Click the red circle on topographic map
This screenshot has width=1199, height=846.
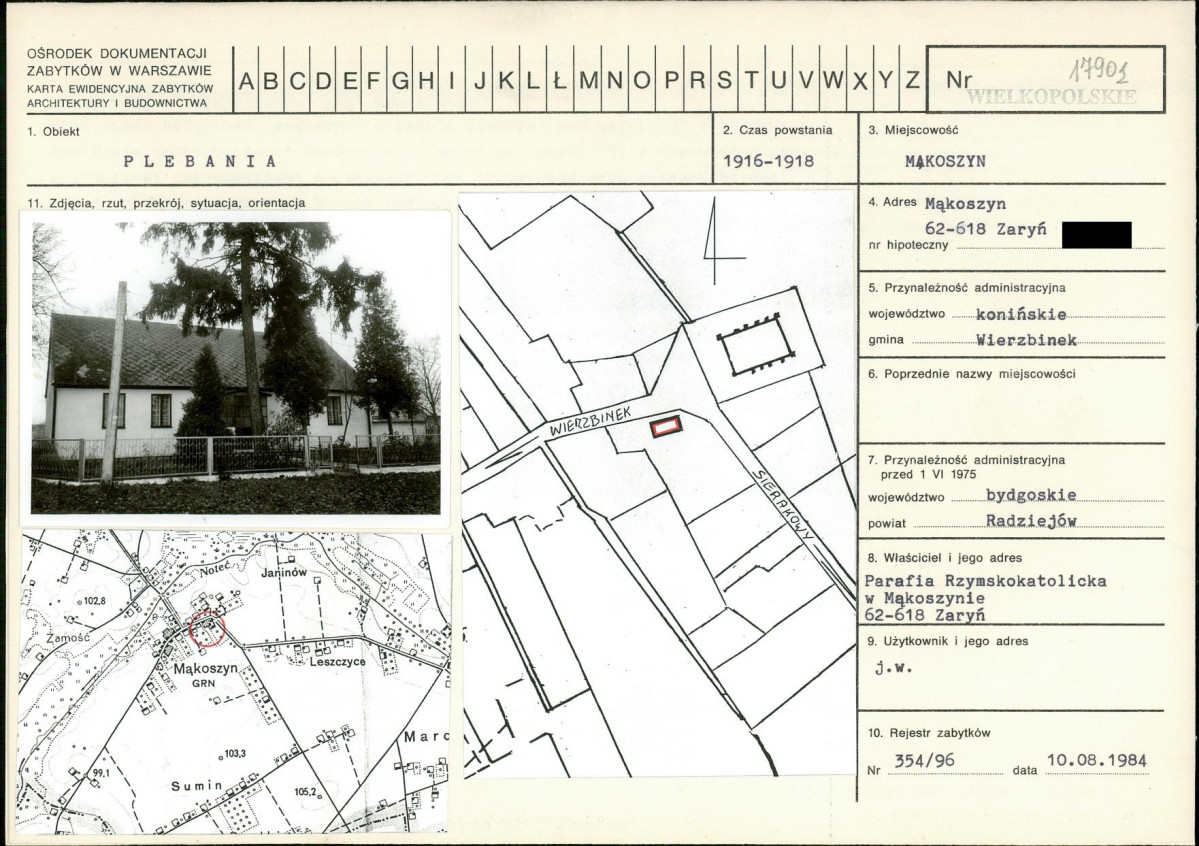tap(206, 629)
